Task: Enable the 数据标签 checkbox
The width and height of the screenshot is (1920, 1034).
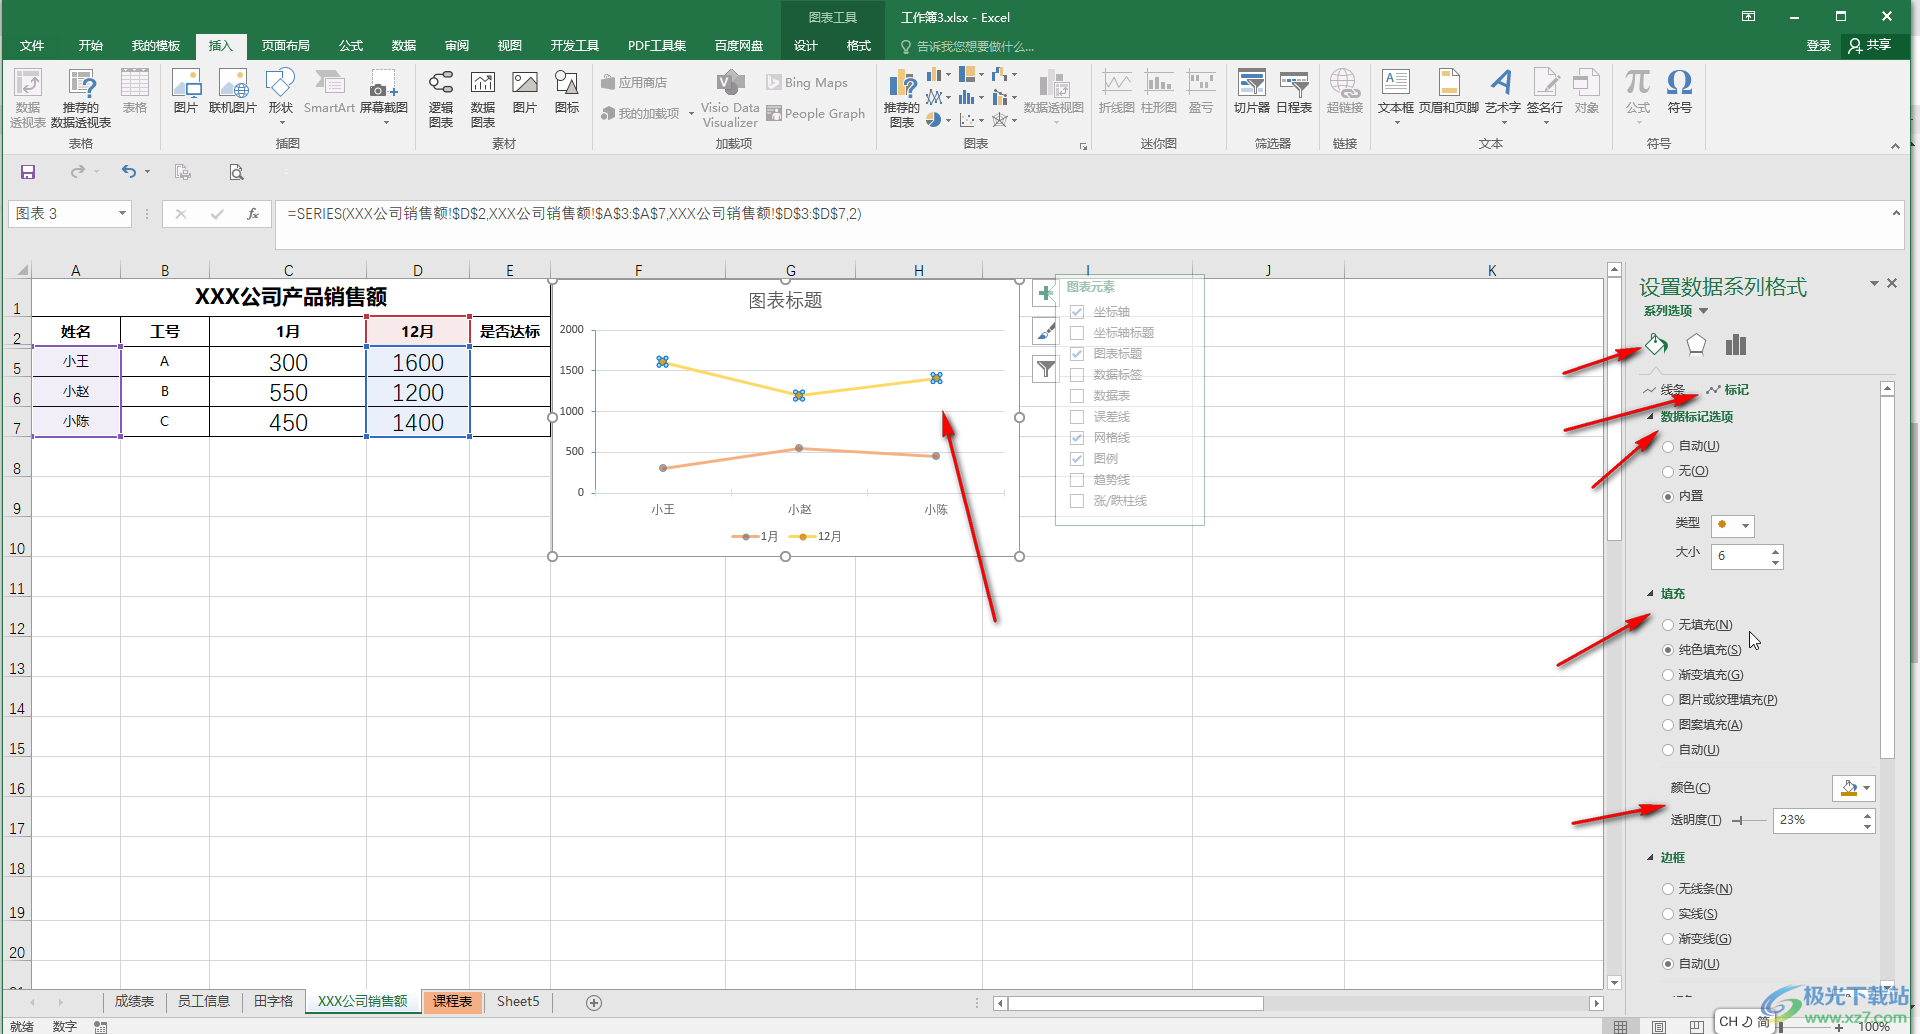Action: 1077,375
